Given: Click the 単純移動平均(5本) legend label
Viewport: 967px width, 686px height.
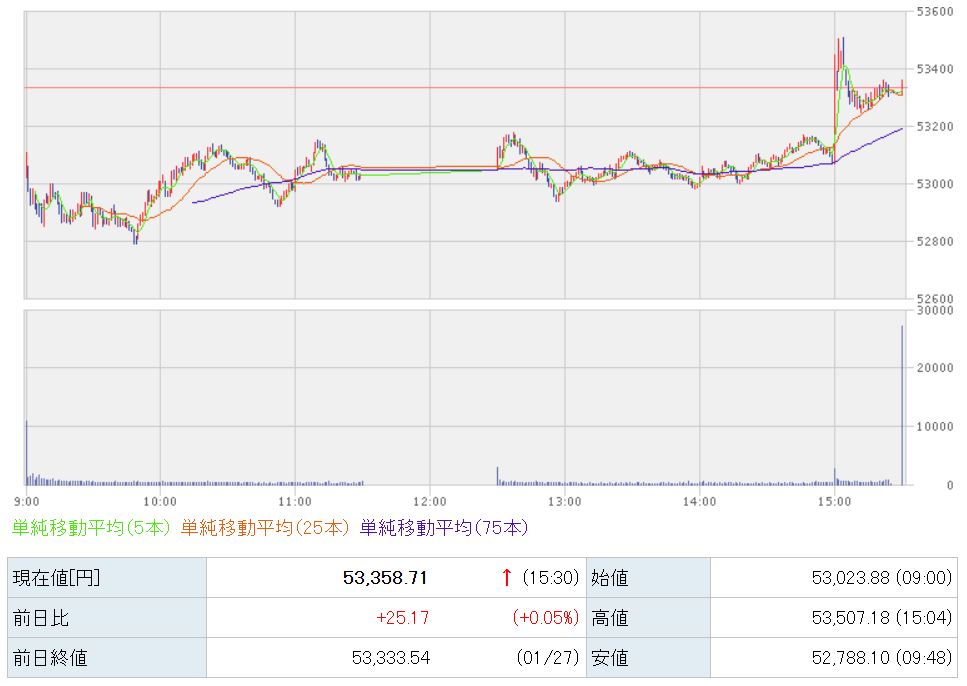Looking at the screenshot, I should pyautogui.click(x=92, y=527).
